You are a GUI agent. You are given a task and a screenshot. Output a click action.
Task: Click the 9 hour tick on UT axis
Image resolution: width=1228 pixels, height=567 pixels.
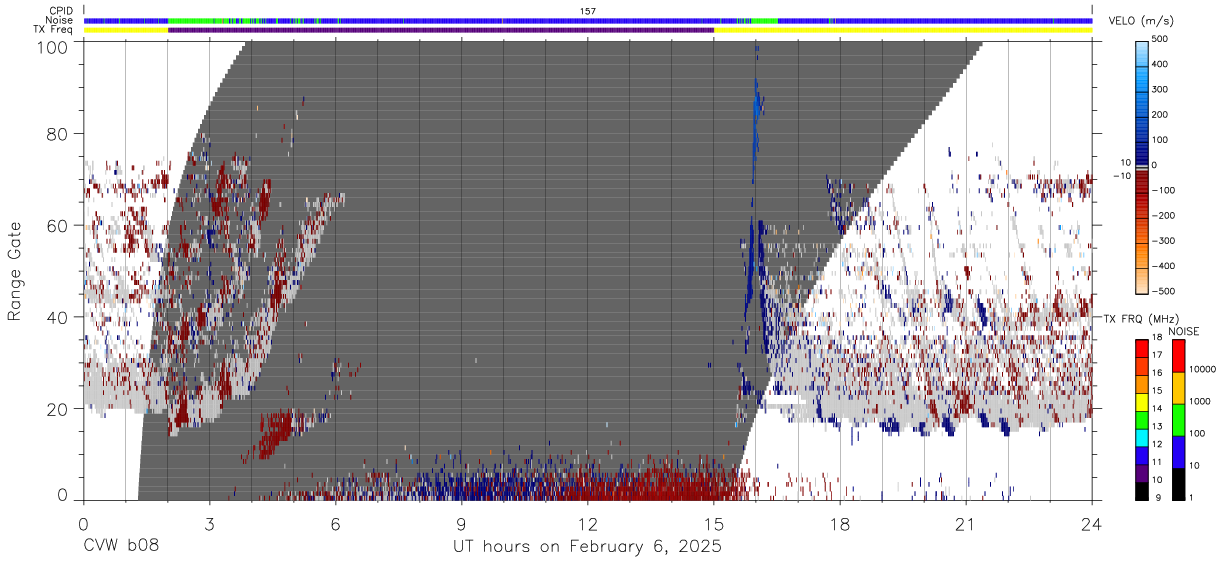point(461,523)
